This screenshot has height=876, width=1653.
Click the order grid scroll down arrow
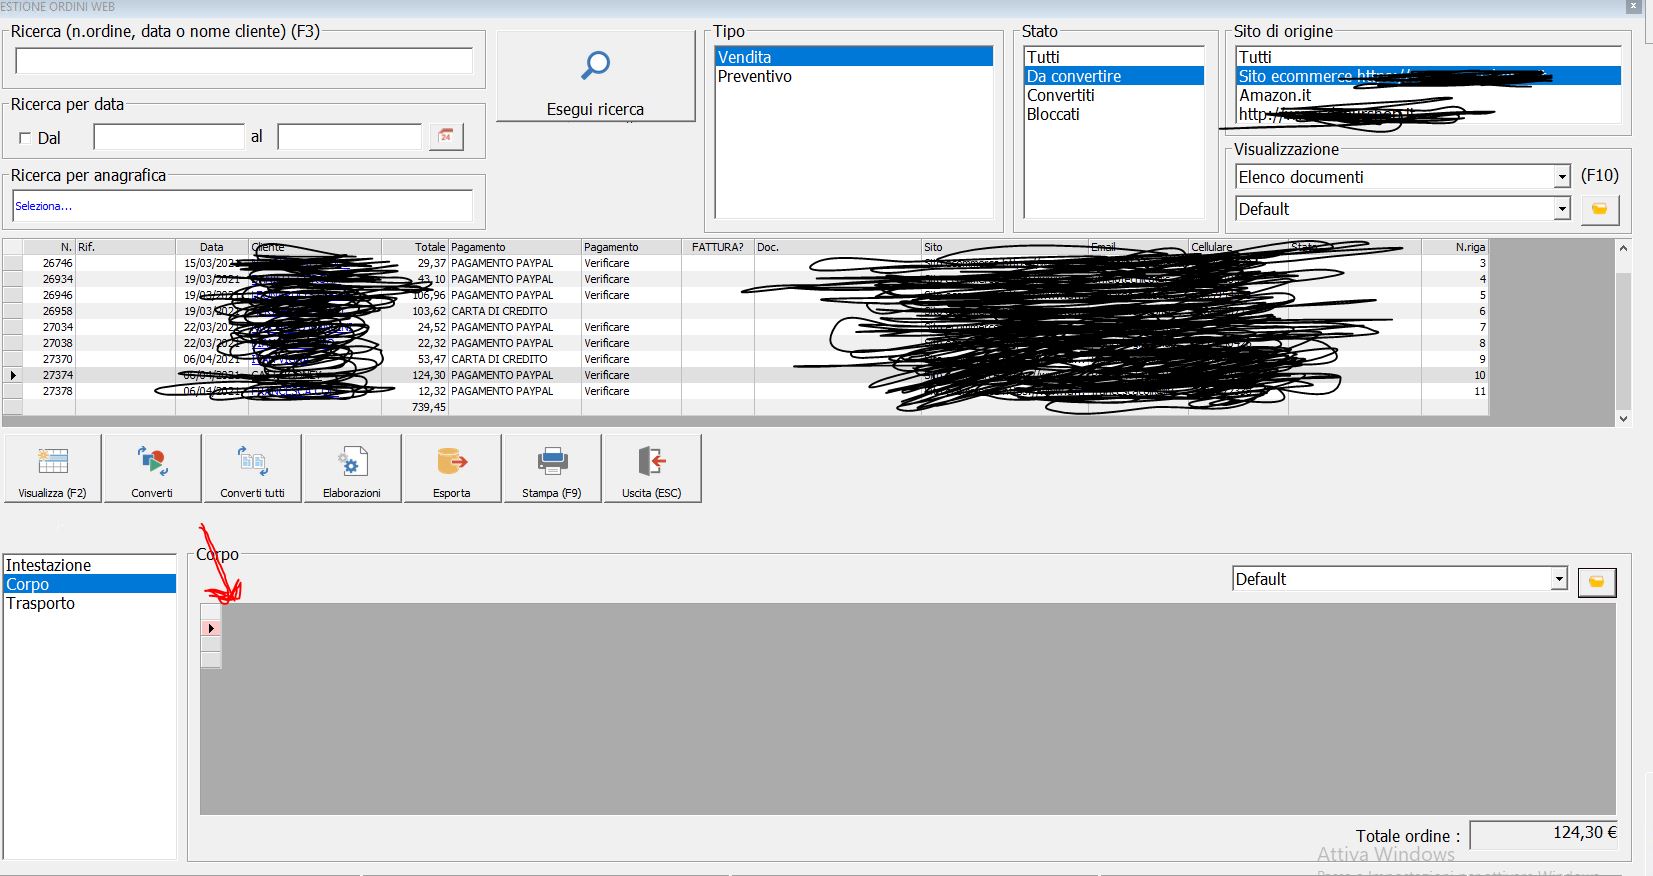tap(1623, 419)
